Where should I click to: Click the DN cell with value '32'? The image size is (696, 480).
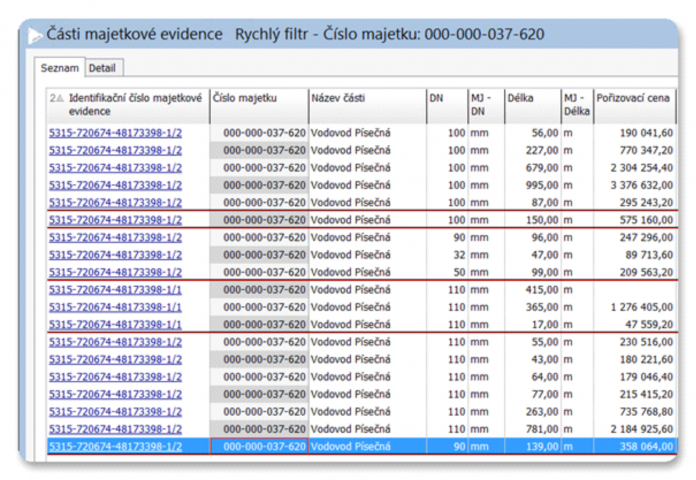[x=447, y=255]
